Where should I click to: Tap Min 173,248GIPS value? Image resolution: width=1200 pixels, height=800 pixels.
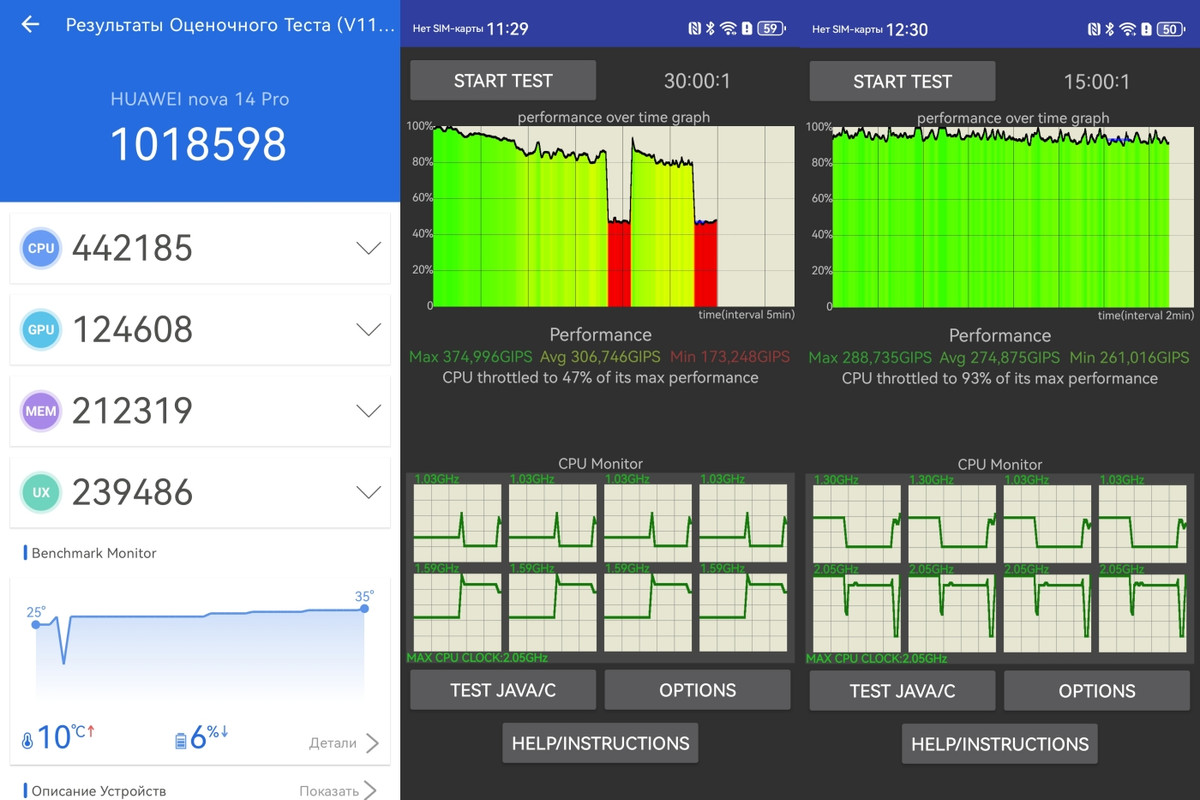pos(730,357)
